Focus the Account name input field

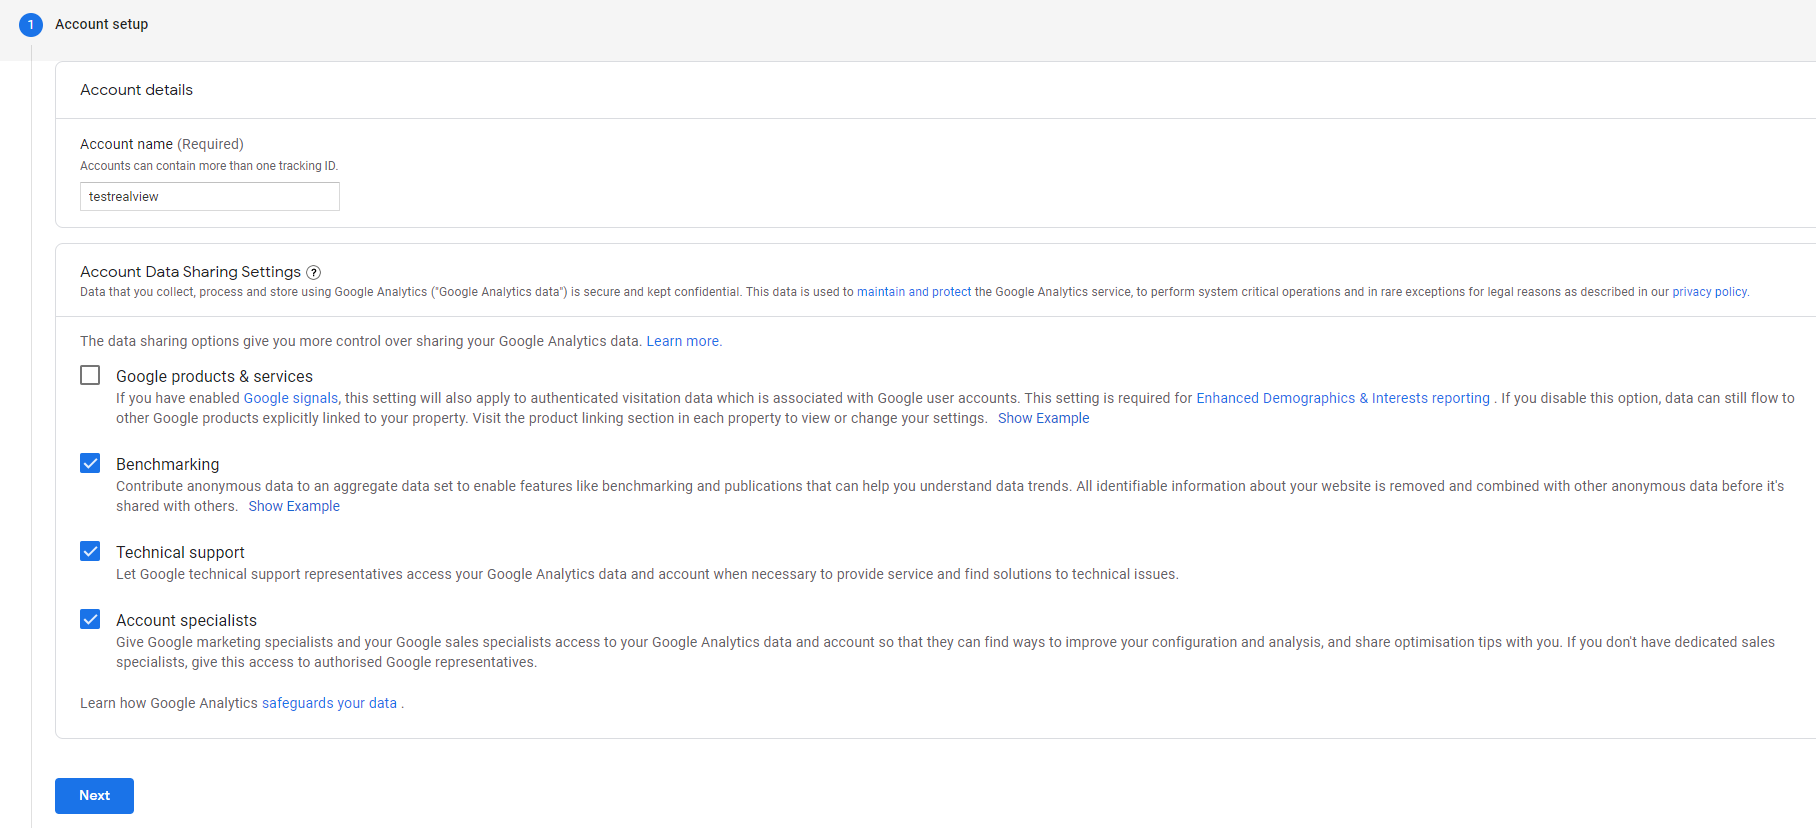point(210,197)
